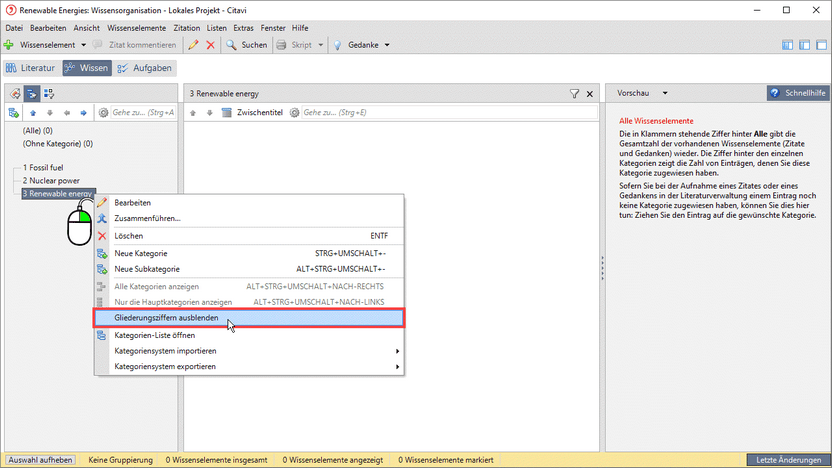Click Auswahl aufheben in status bar
The image size is (832, 468).
[x=40, y=460]
